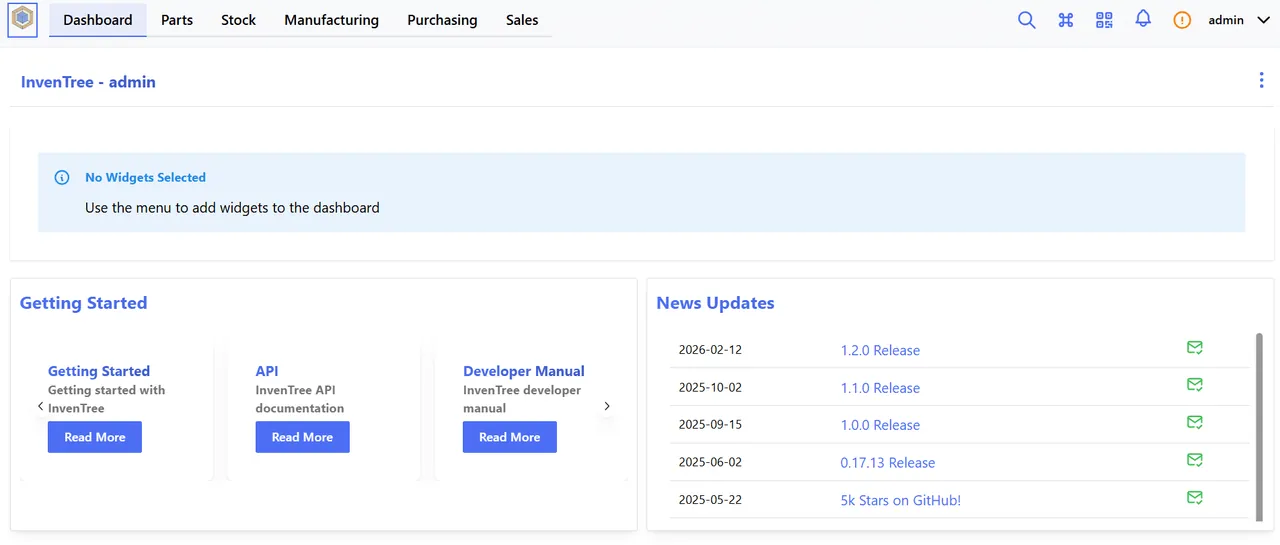This screenshot has width=1280, height=545.
Task: Open the notifications bell
Action: click(x=1143, y=19)
